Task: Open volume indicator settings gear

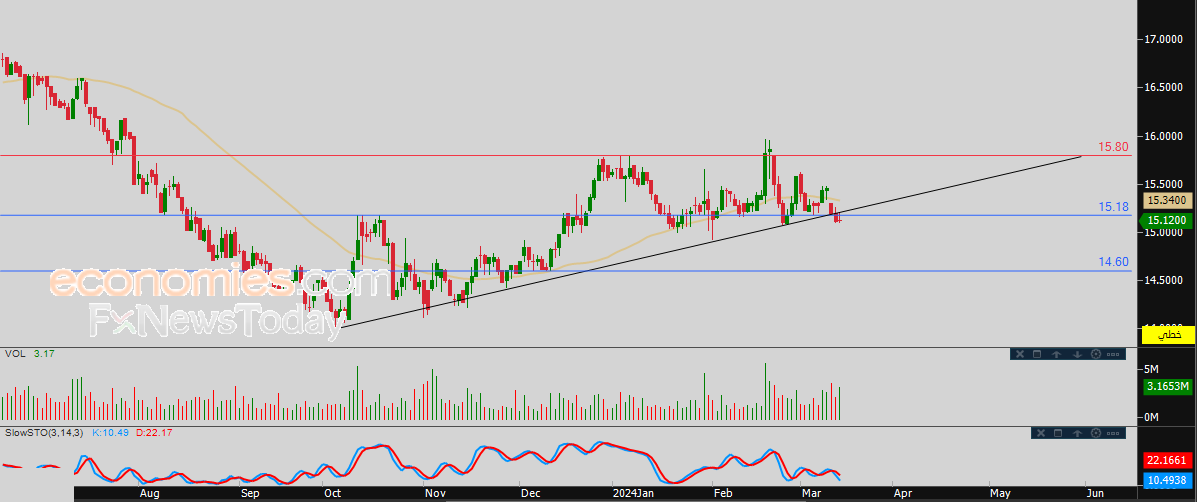Action: 1096,354
